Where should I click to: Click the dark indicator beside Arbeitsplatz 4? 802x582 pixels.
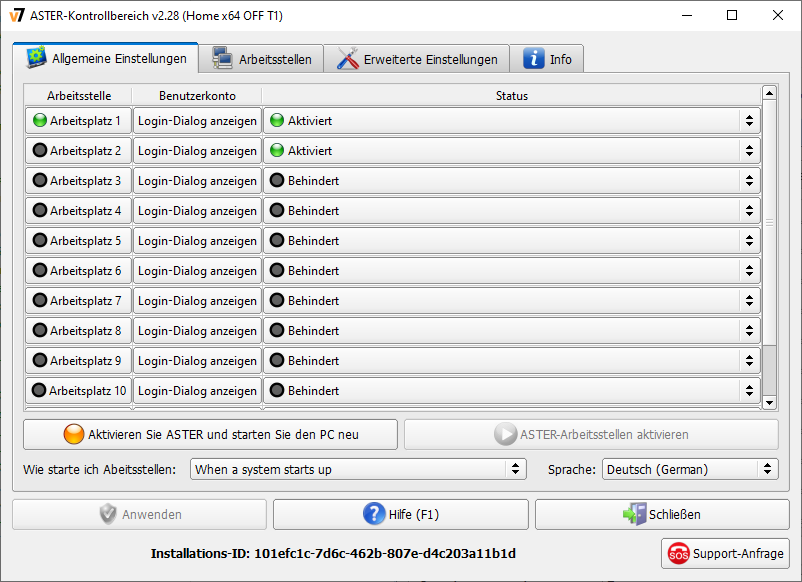pyautogui.click(x=39, y=210)
